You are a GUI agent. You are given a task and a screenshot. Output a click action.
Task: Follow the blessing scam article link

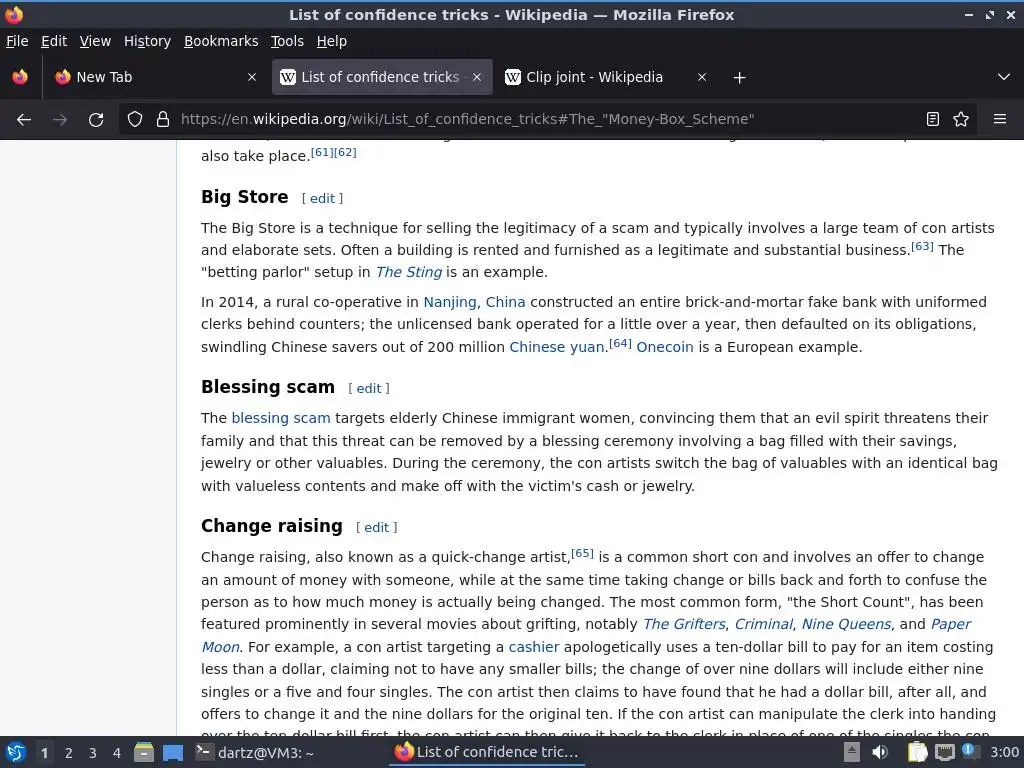coord(281,418)
